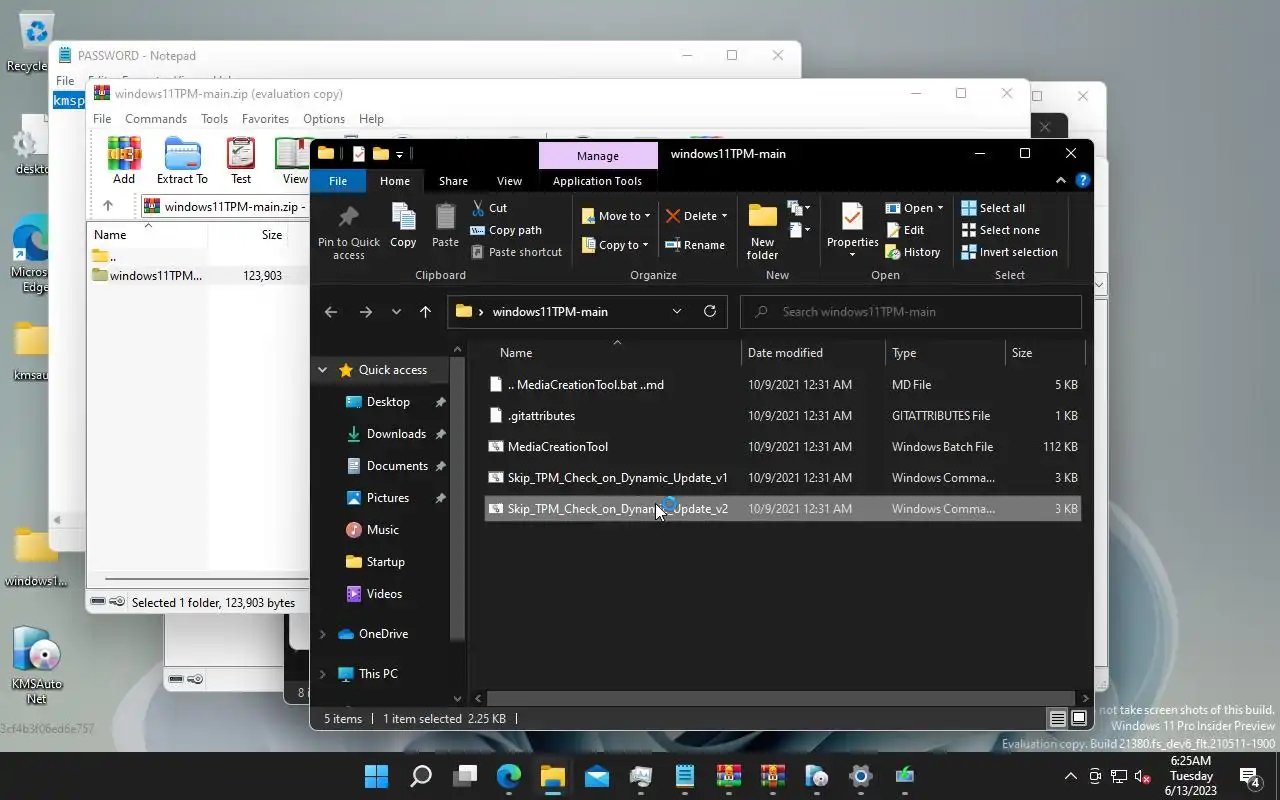Go up one level in WinRAR

coord(108,206)
